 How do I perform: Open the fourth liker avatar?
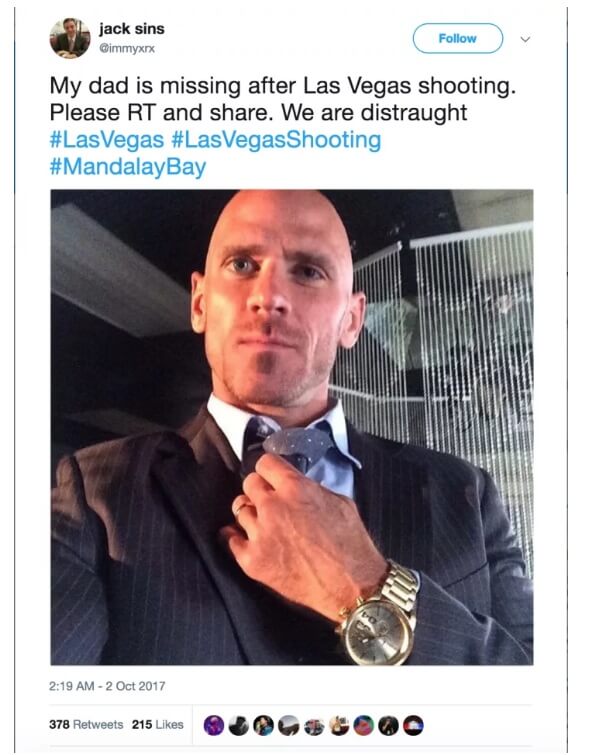289,725
